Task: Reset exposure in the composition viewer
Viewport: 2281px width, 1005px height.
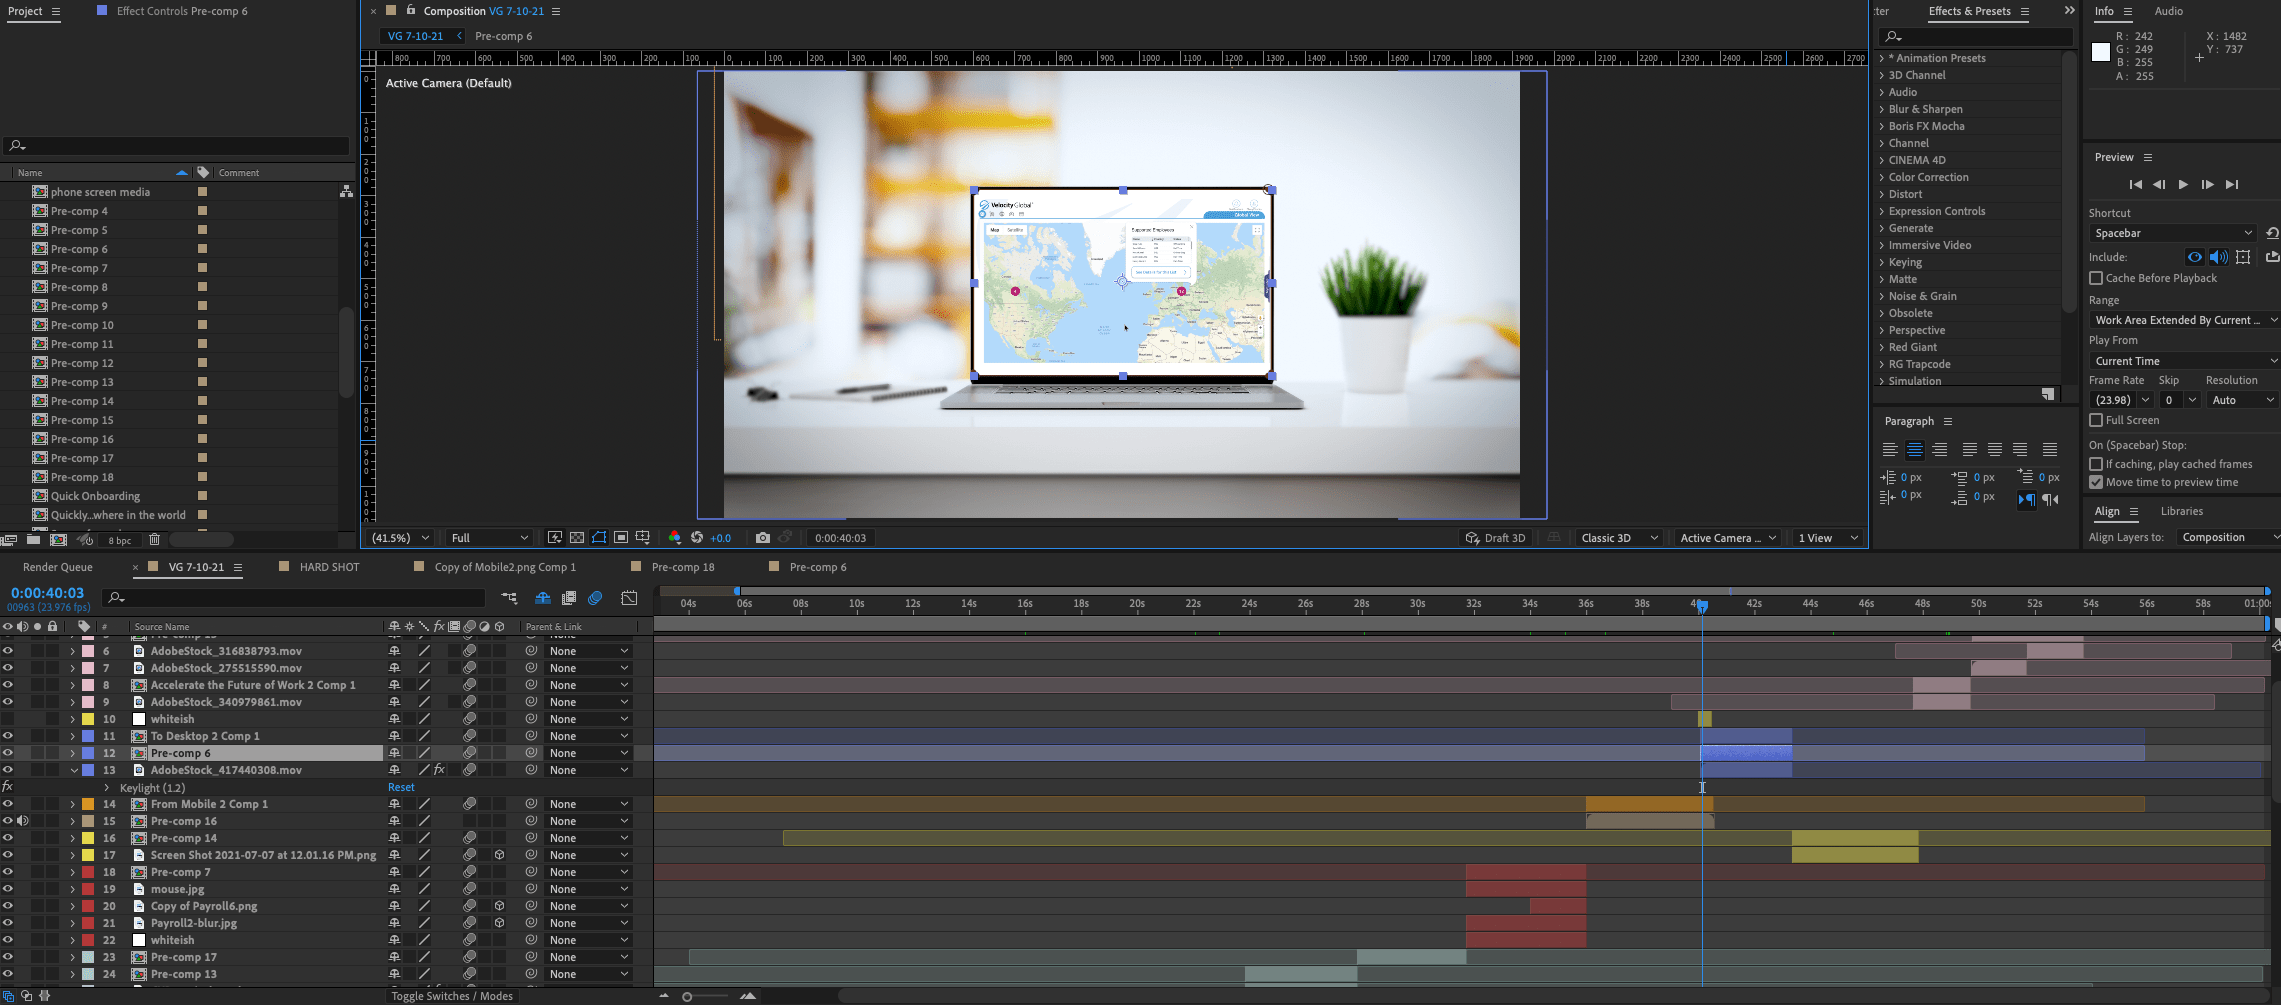Action: (697, 538)
